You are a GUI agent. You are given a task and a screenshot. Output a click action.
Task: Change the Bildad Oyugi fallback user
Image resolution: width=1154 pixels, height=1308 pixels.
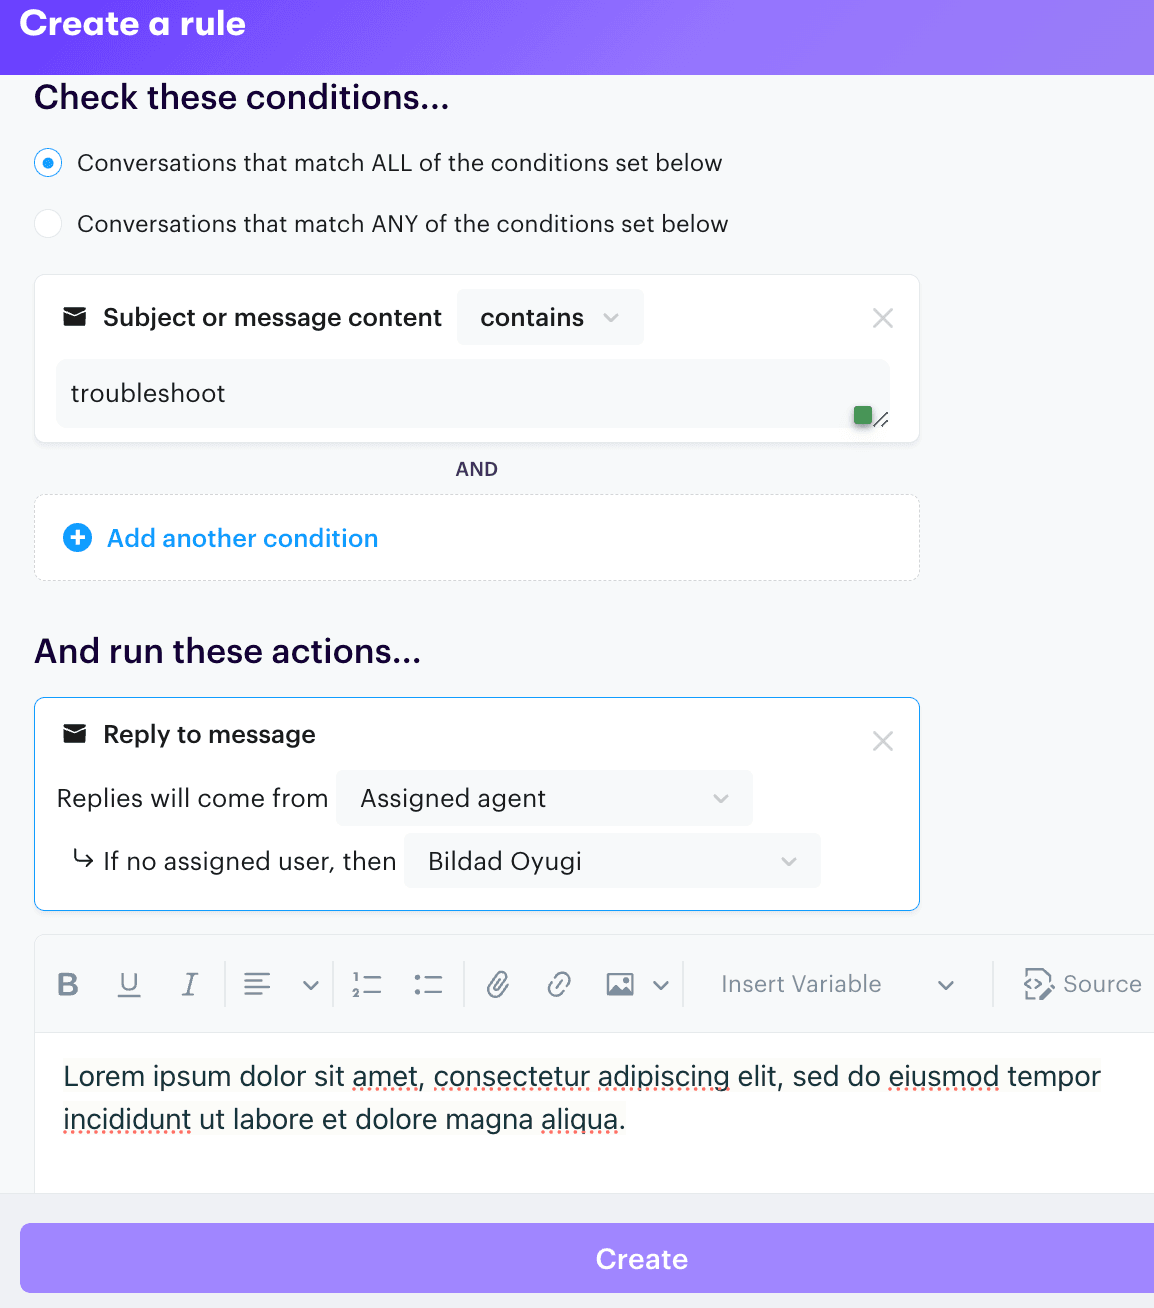click(x=612, y=860)
